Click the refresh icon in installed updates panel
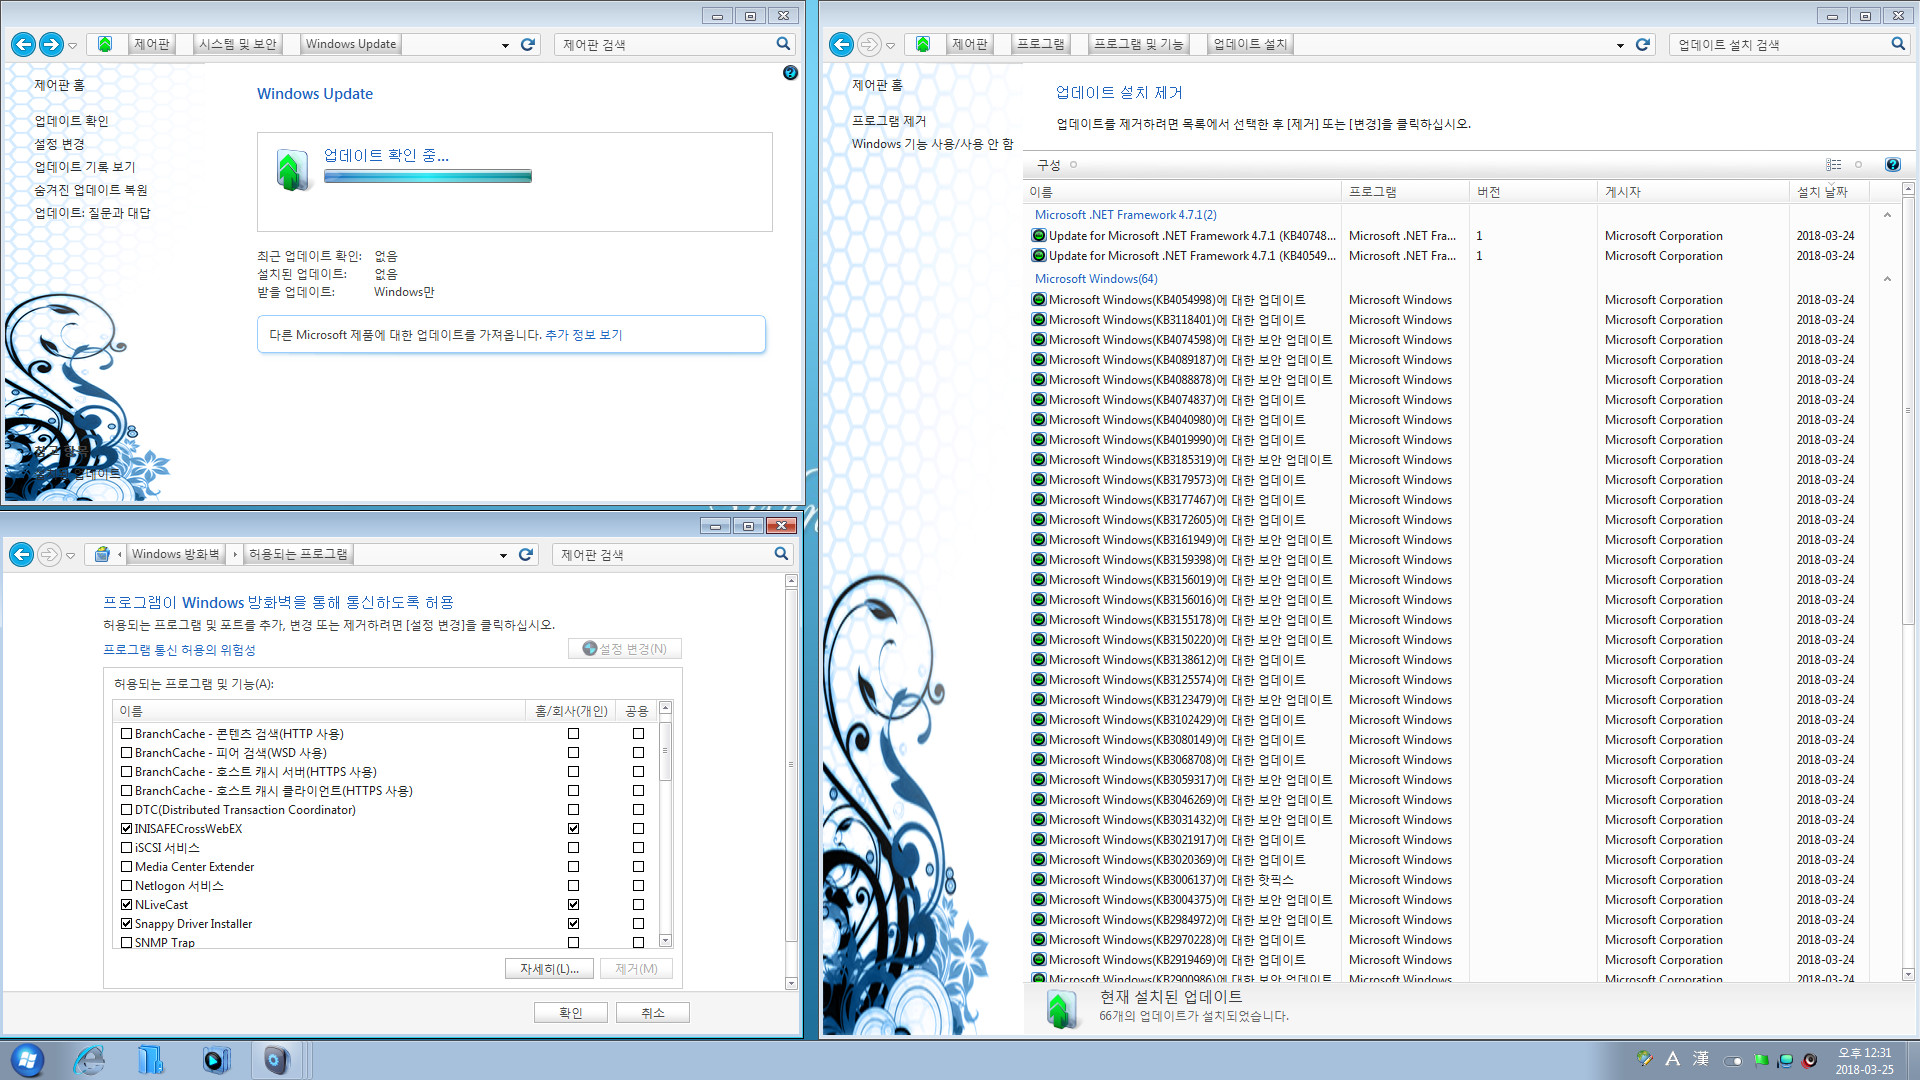The image size is (1920, 1080). click(x=1642, y=45)
